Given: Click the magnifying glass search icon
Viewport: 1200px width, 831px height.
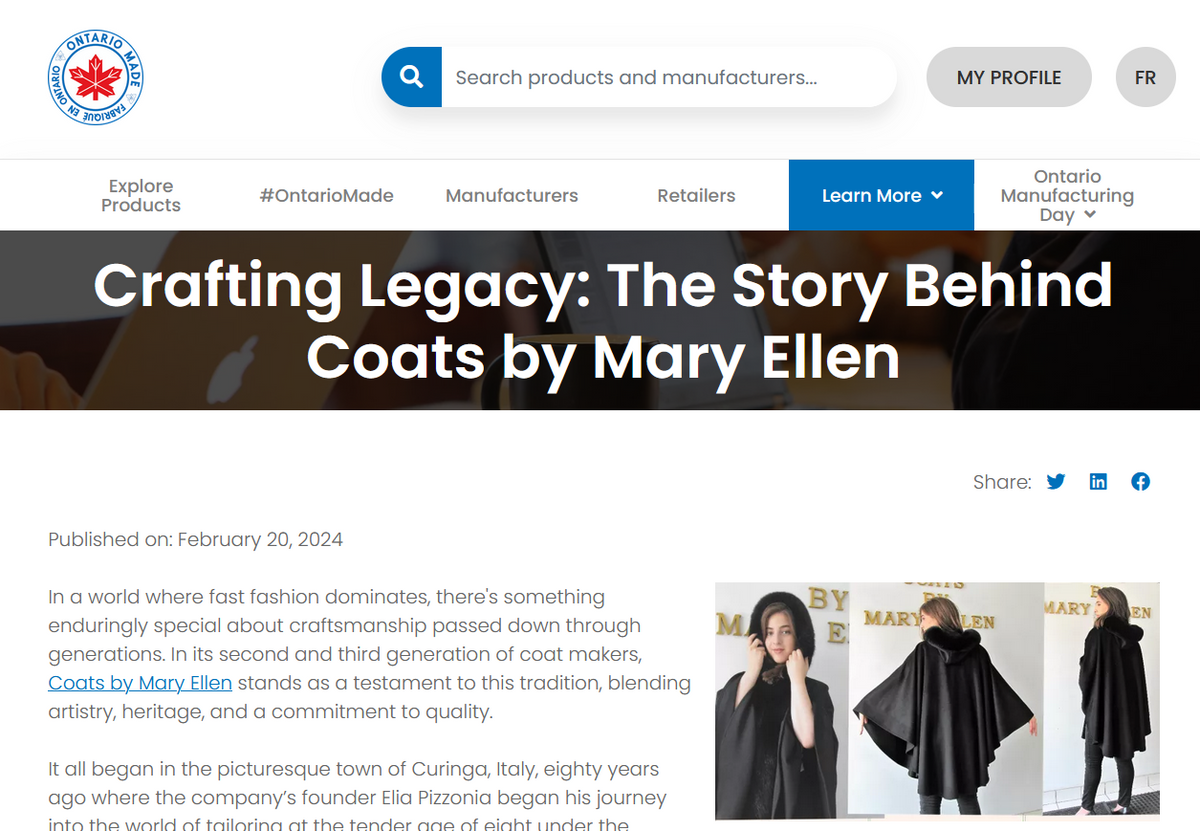Looking at the screenshot, I should click(x=411, y=76).
